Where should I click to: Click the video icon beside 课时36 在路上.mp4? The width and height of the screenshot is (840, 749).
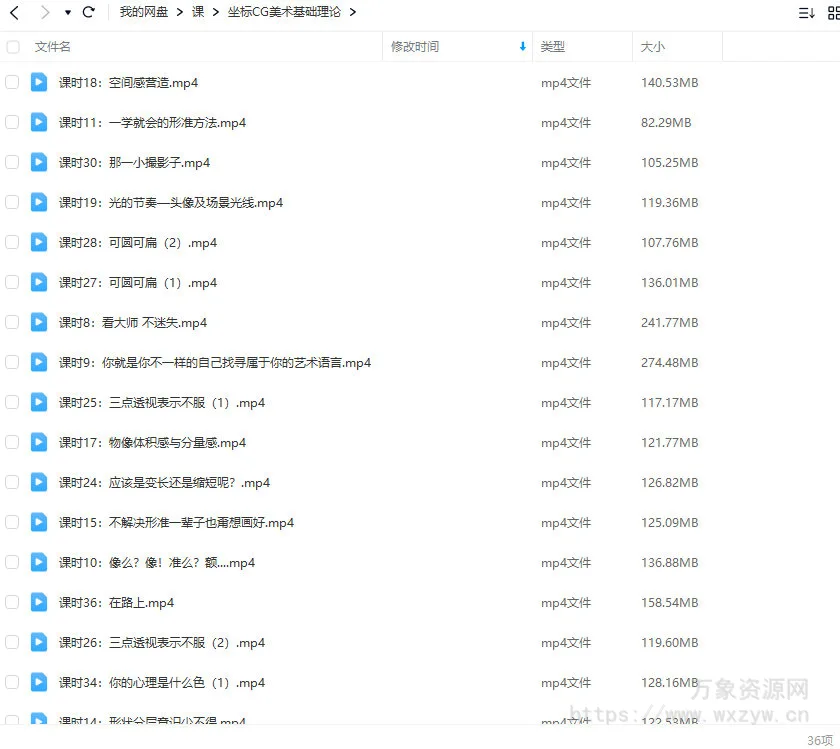click(x=38, y=602)
